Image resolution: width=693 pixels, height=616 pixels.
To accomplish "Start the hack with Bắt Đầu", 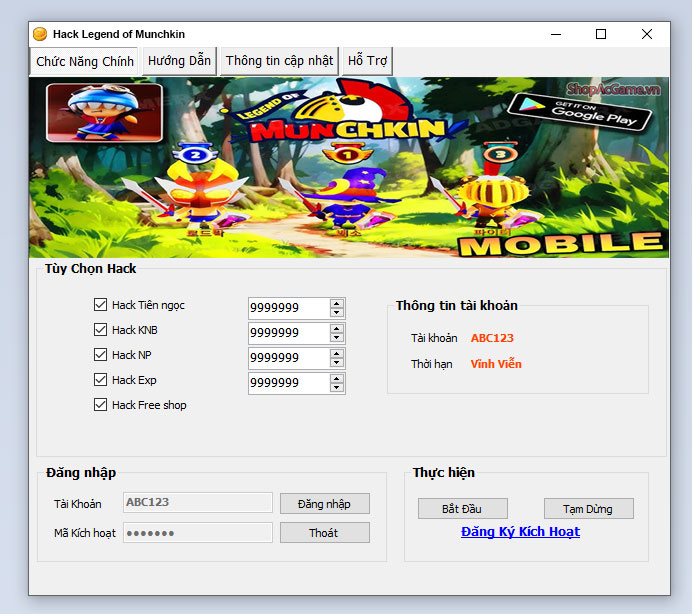I will tap(463, 509).
